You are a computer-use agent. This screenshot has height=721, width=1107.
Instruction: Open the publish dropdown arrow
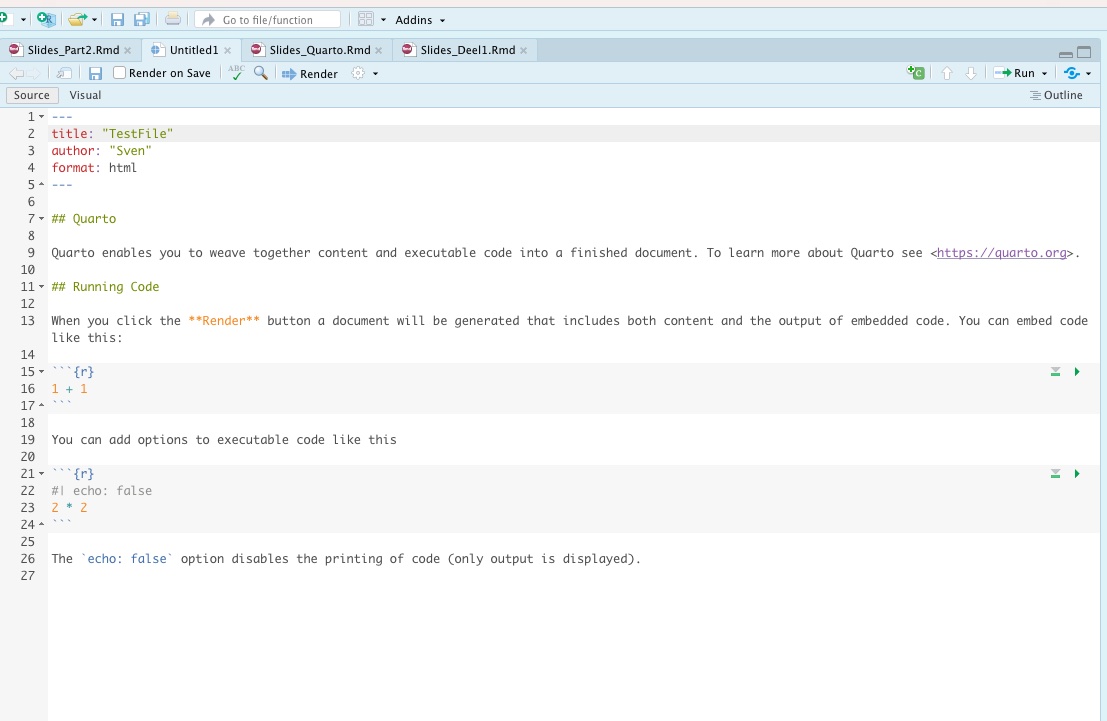[1089, 73]
